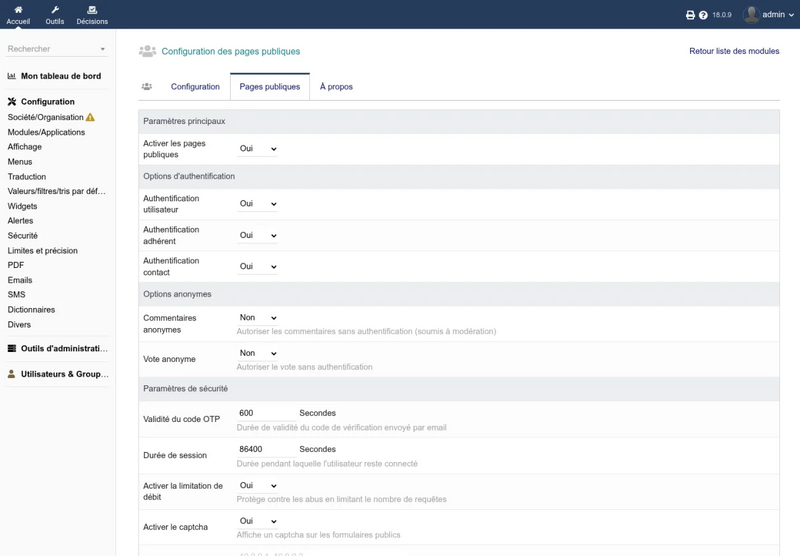Click the Configuration des pages publiques title
This screenshot has width=800, height=556.
click(x=231, y=51)
